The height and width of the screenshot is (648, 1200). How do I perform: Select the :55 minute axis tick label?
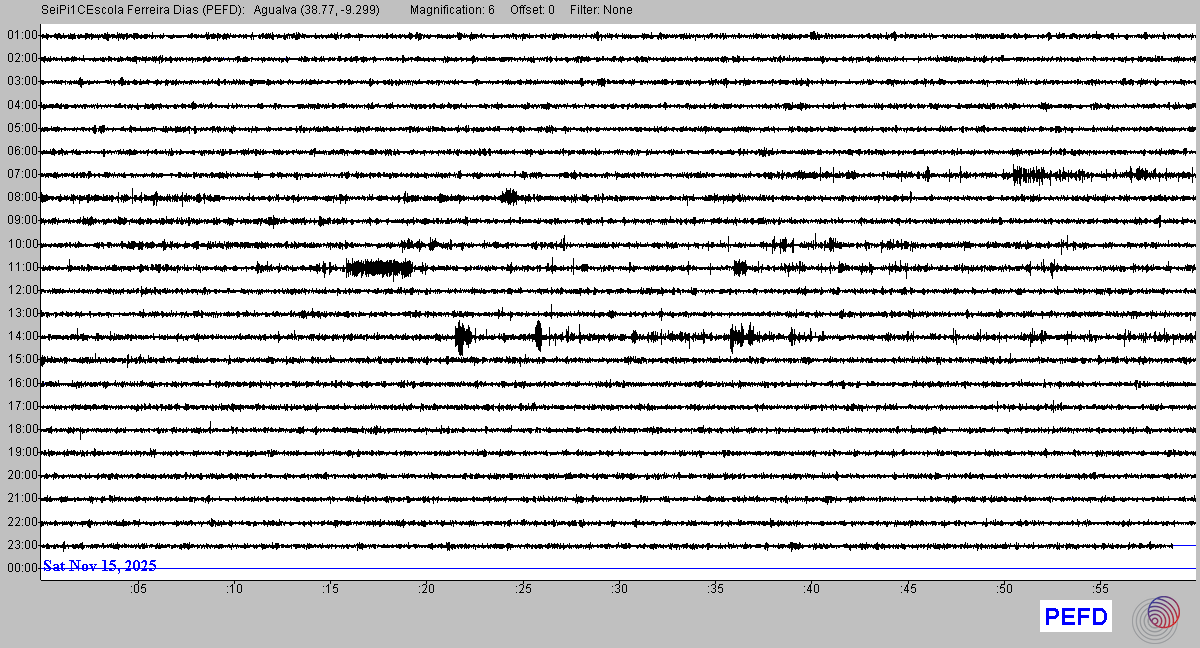click(1099, 589)
